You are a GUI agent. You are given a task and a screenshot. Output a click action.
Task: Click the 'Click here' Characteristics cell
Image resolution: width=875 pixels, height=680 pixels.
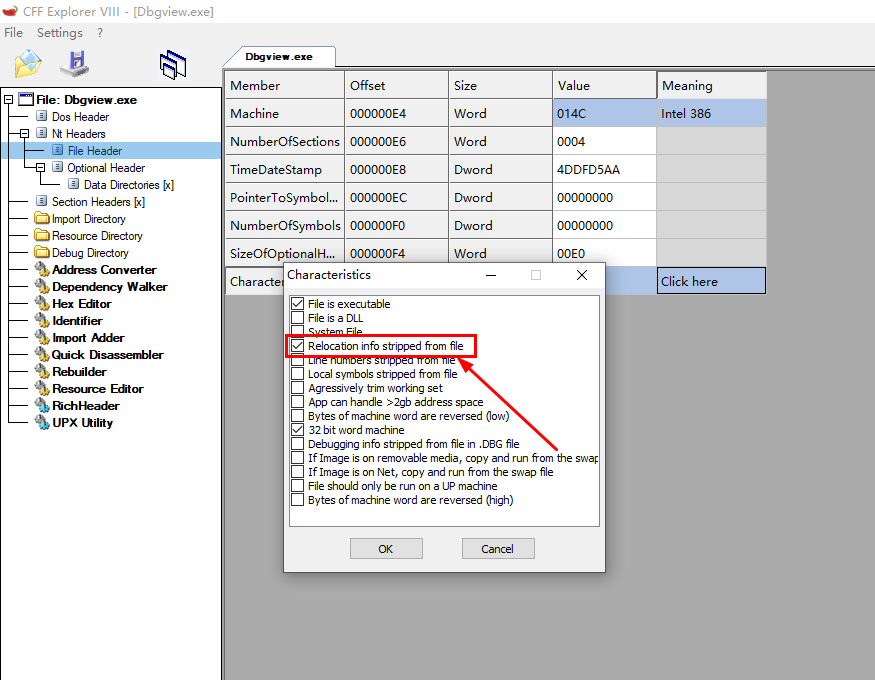[x=711, y=281]
